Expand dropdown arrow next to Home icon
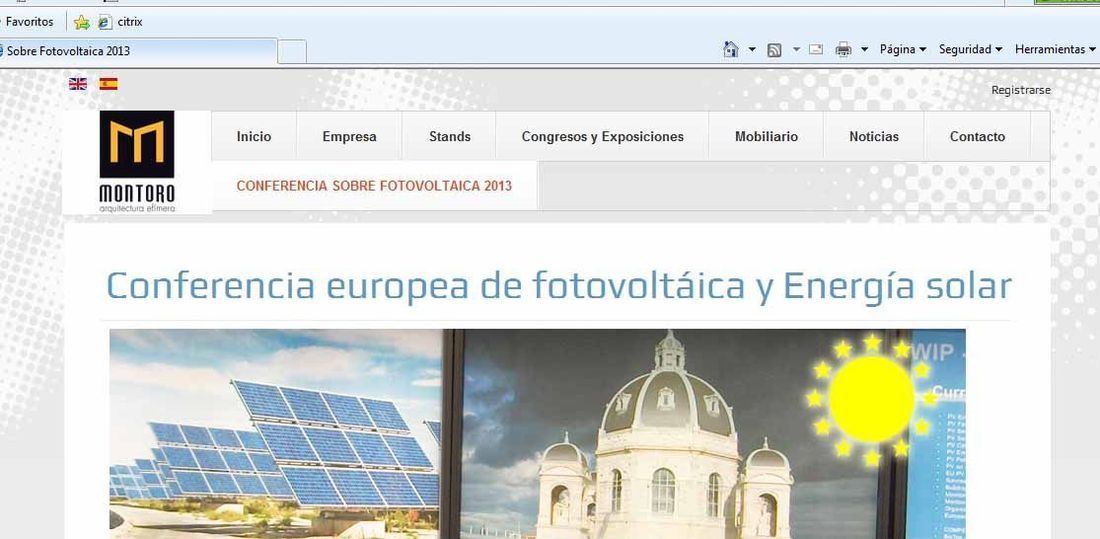Screen dimensions: 1100x539 click(x=752, y=49)
